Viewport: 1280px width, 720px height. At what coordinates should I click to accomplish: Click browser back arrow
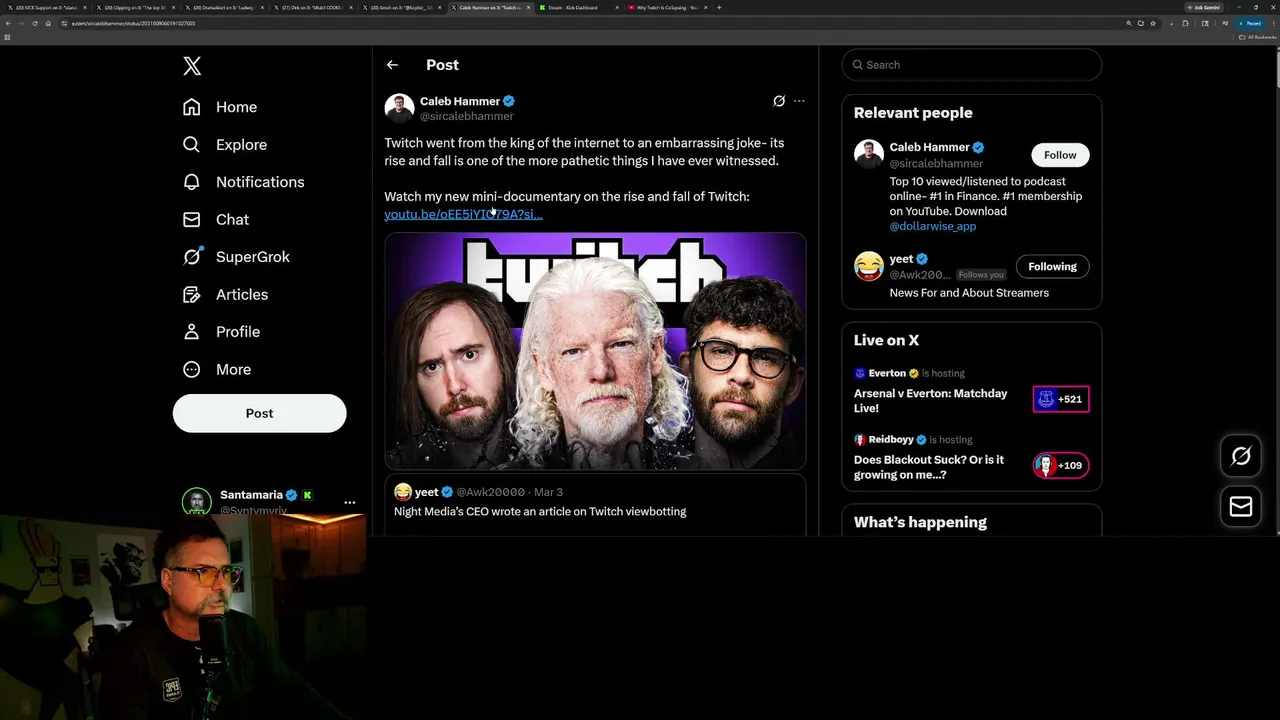[x=8, y=23]
